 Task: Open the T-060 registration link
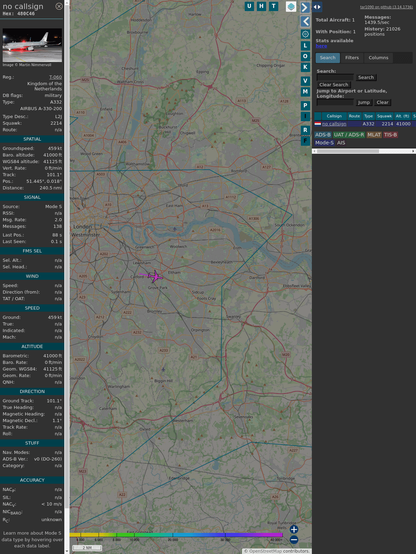click(x=55, y=77)
